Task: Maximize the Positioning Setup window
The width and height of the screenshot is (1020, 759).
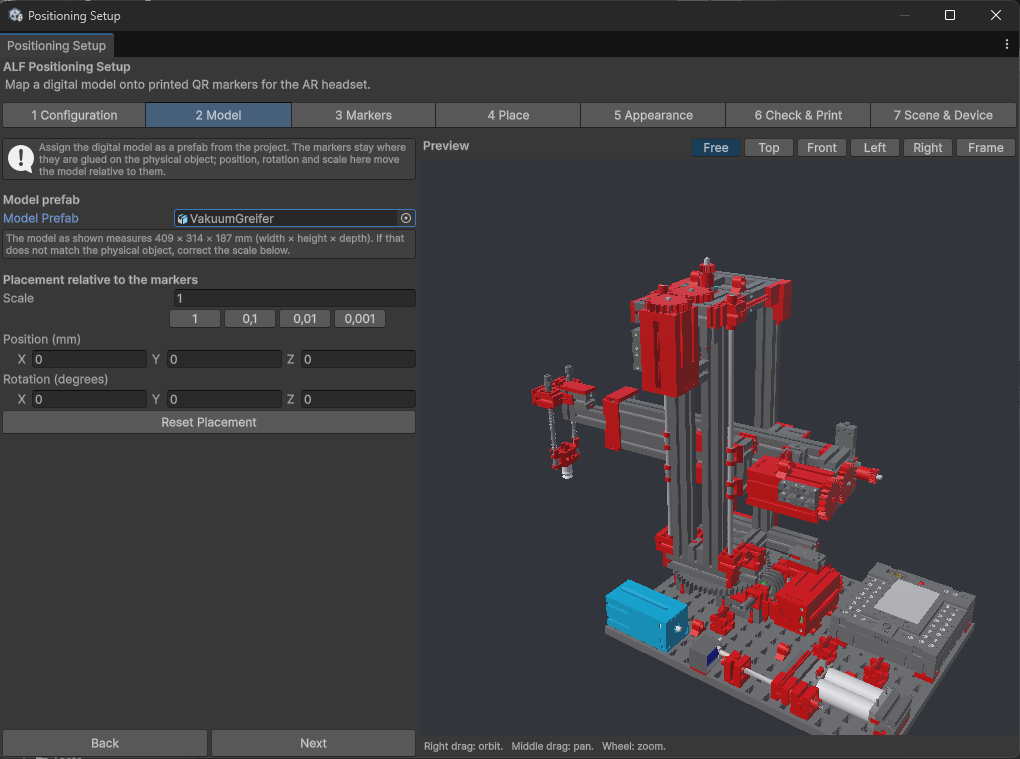Action: pyautogui.click(x=950, y=15)
